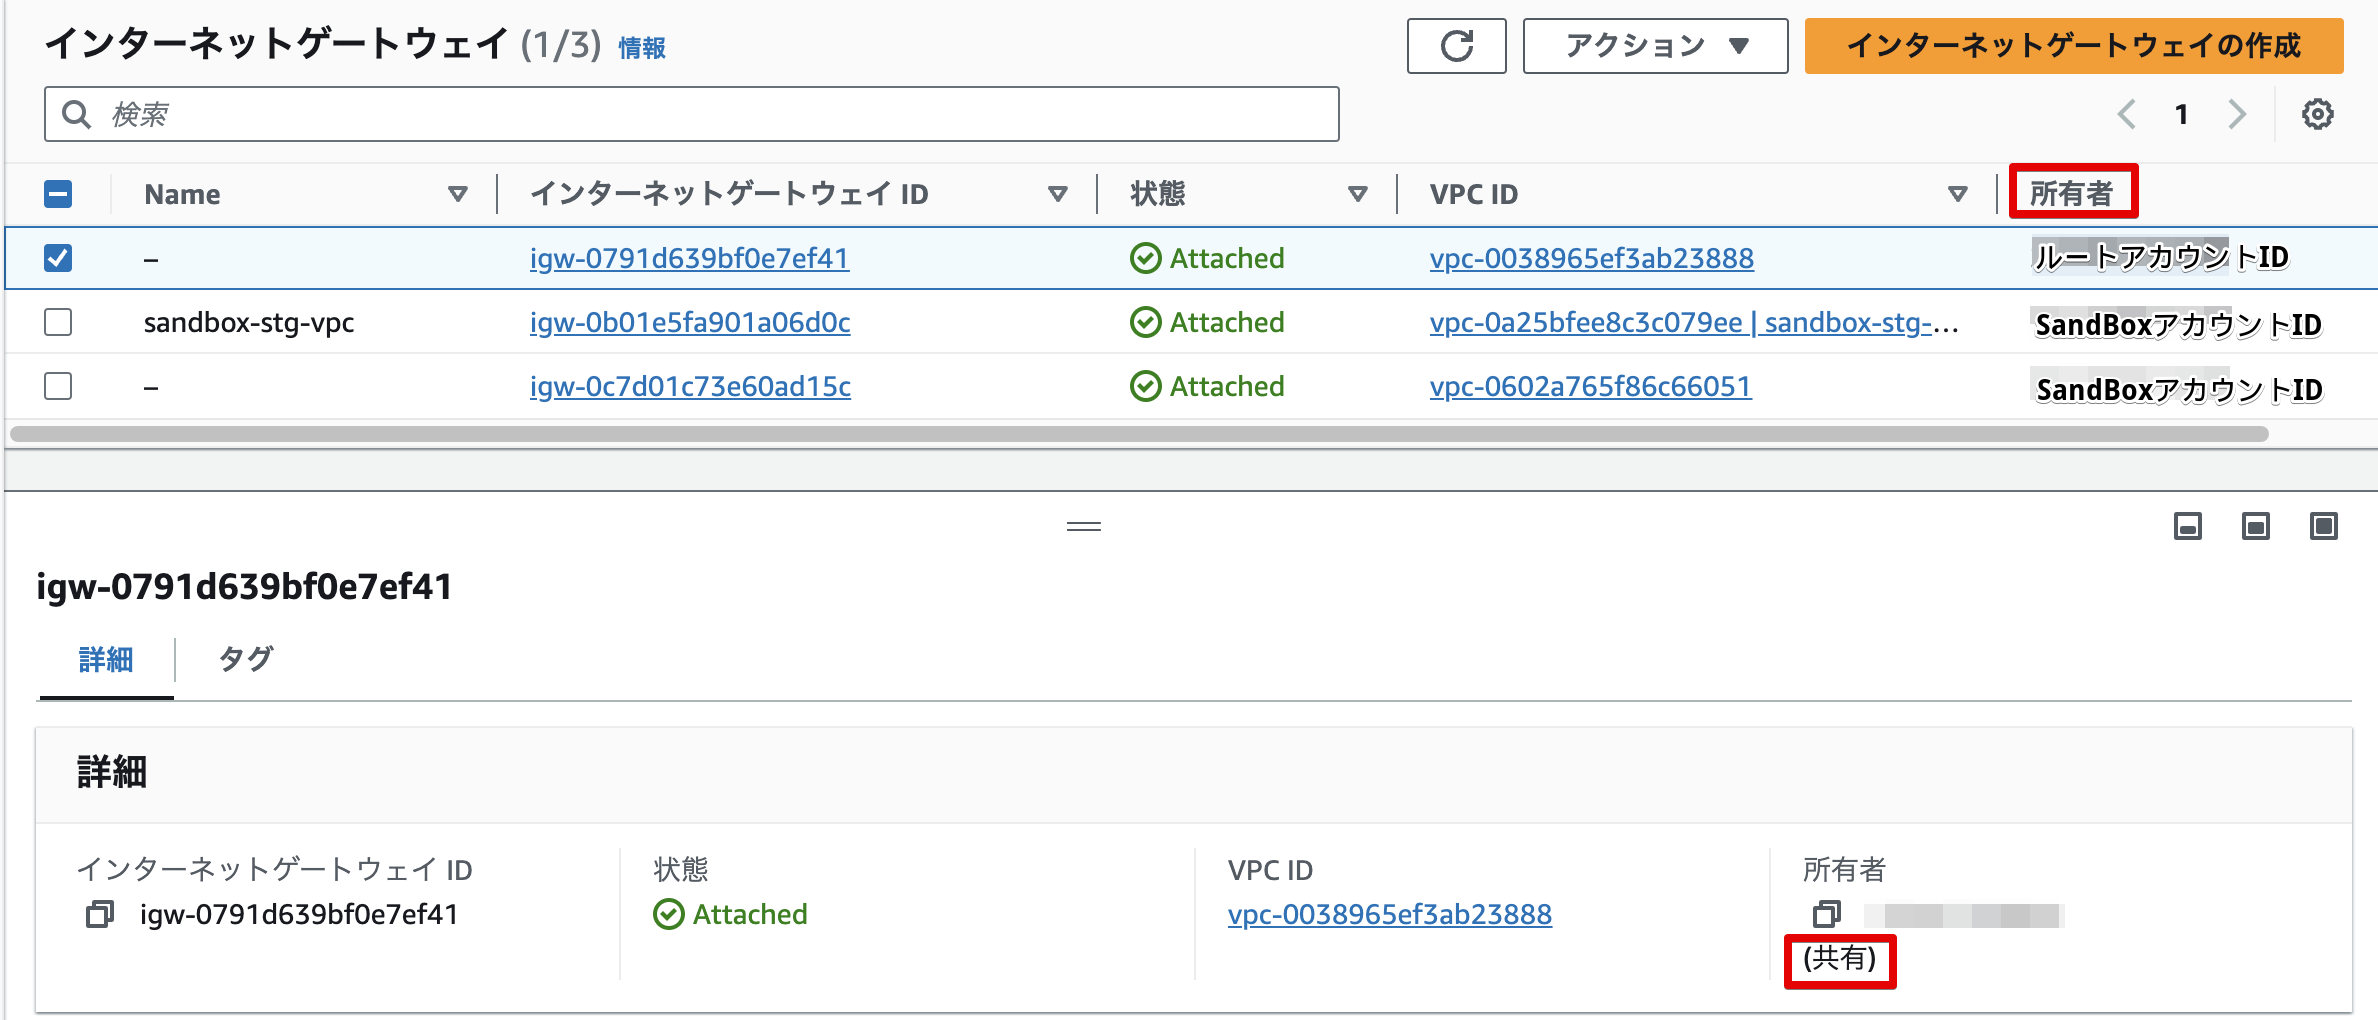Copy the igw-0791d639bf0e7ef41 ID via copy icon

(x=100, y=913)
